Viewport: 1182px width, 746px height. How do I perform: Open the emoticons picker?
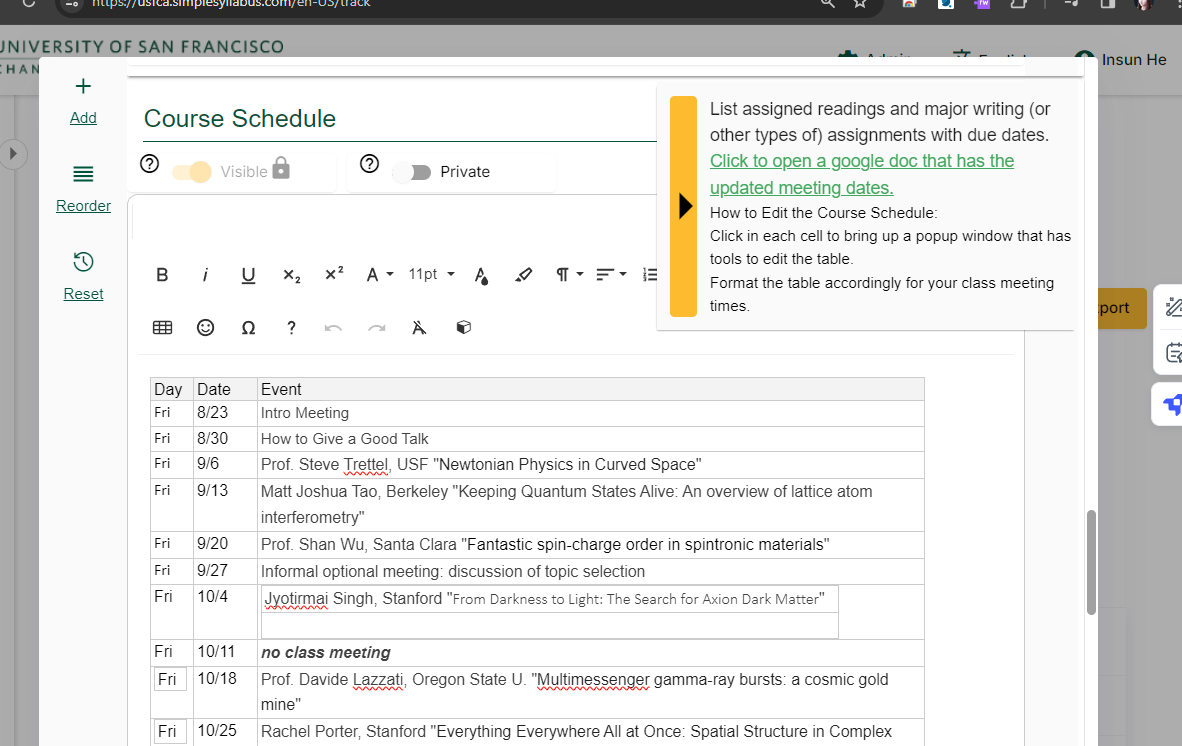coord(205,327)
